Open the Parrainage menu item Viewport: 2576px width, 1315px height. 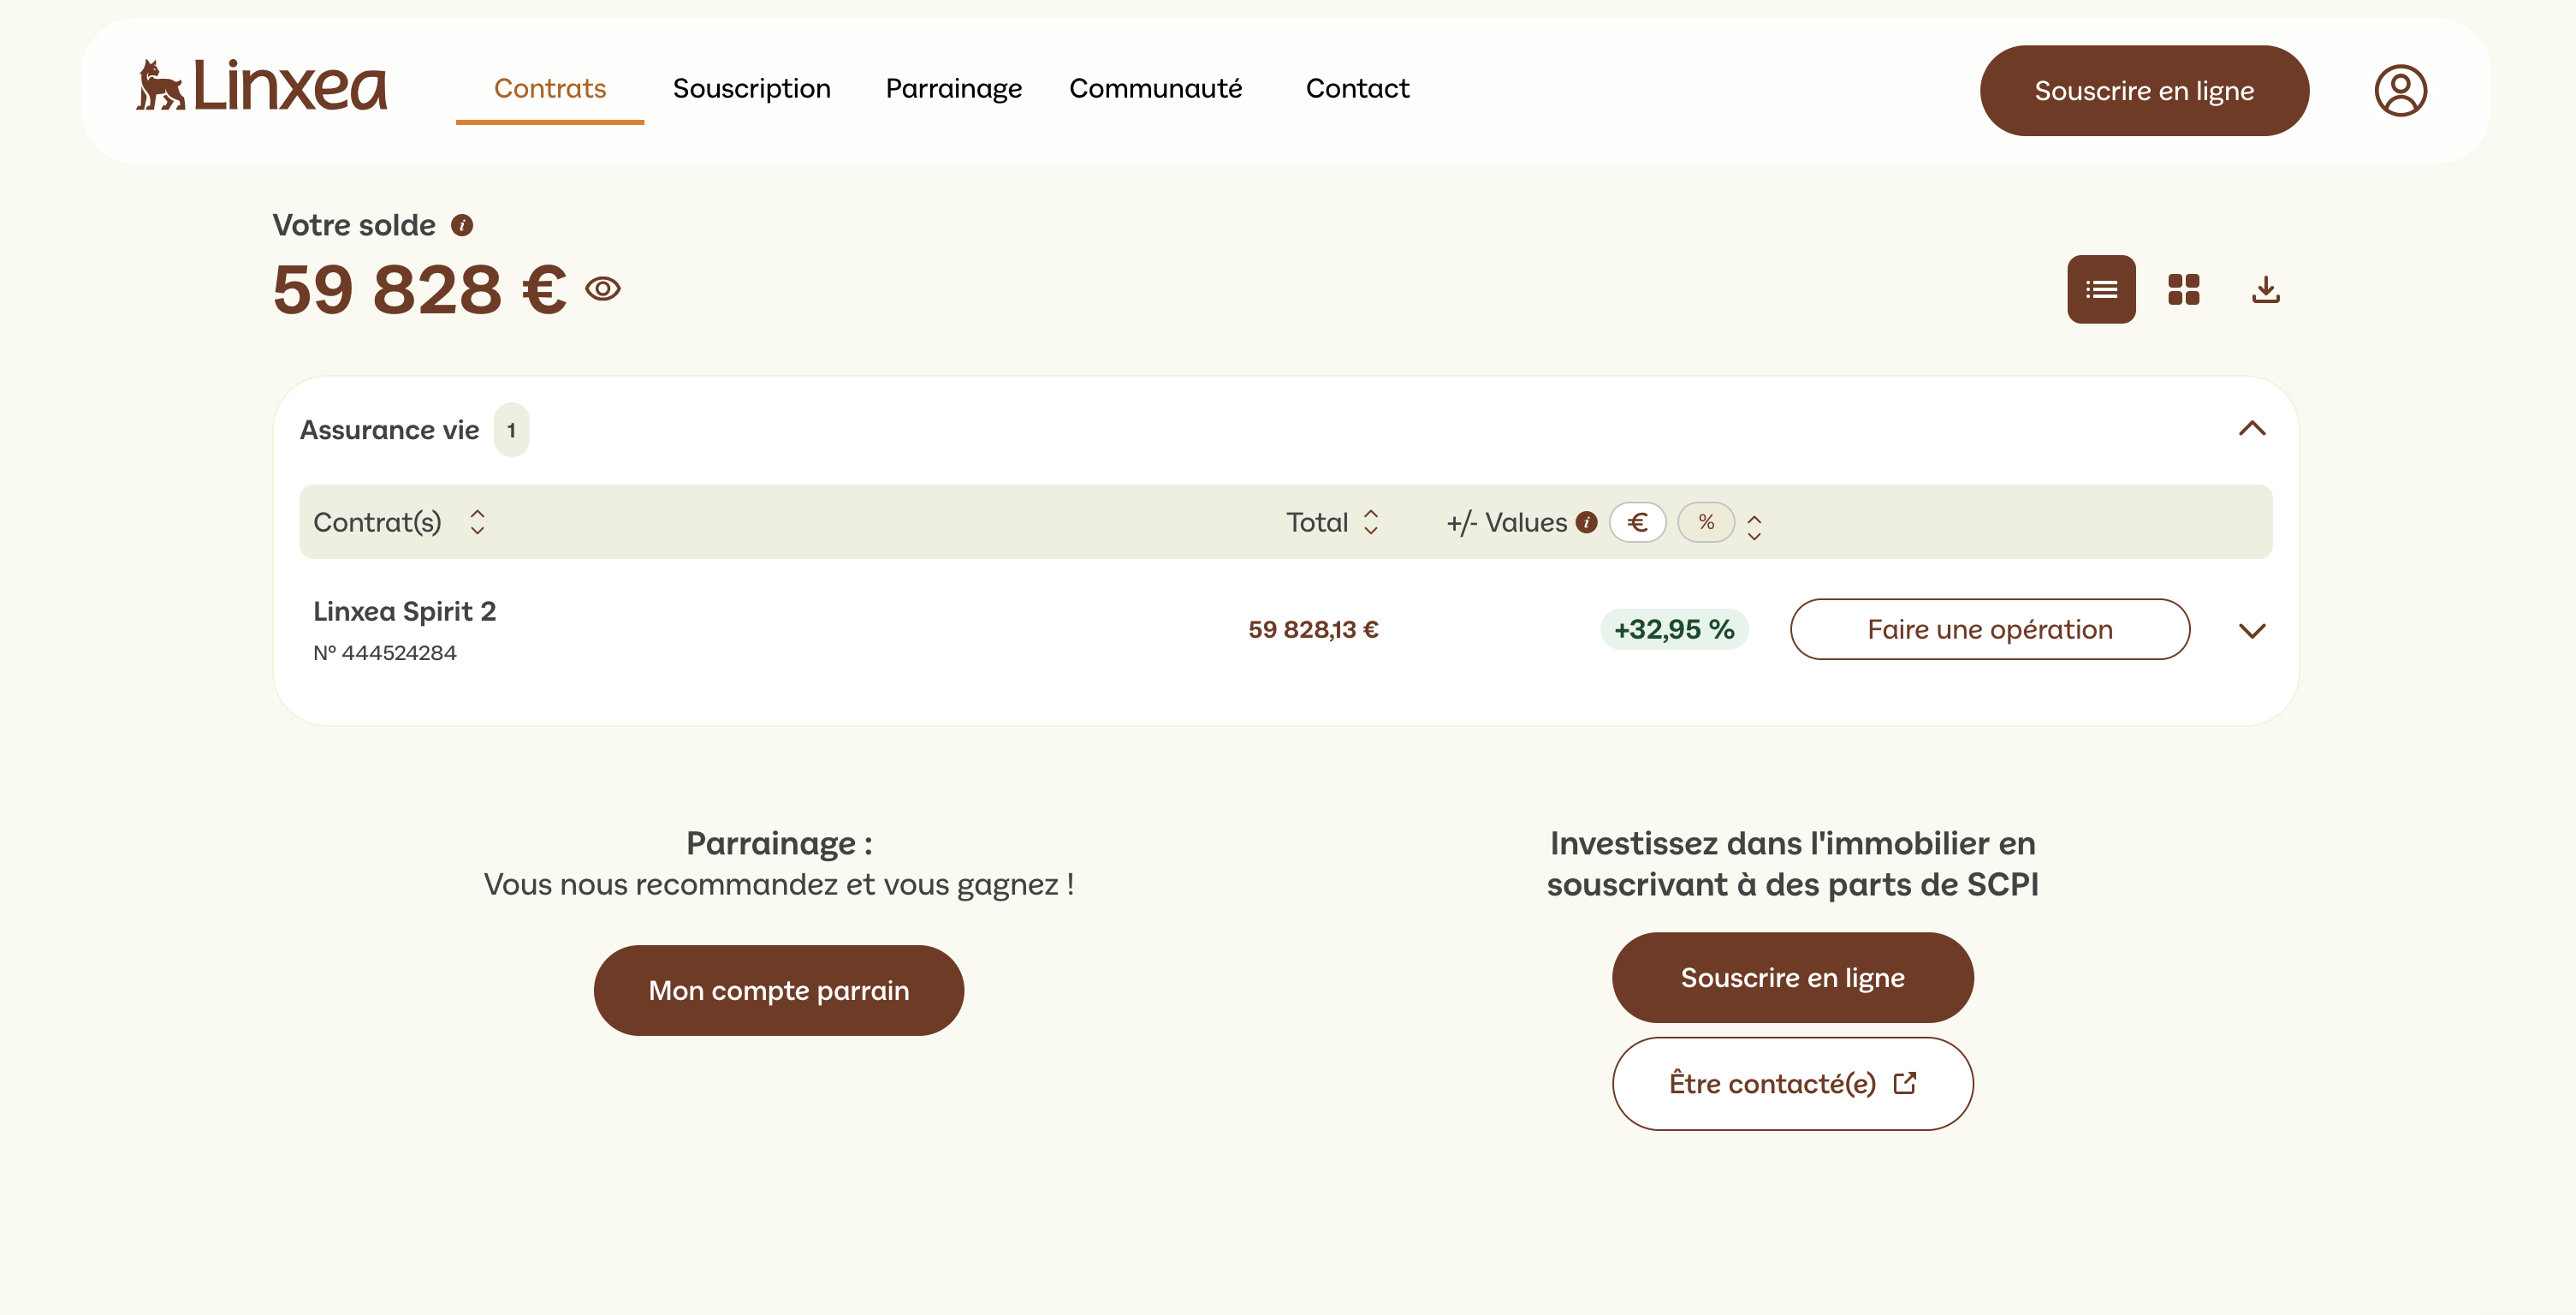tap(954, 89)
